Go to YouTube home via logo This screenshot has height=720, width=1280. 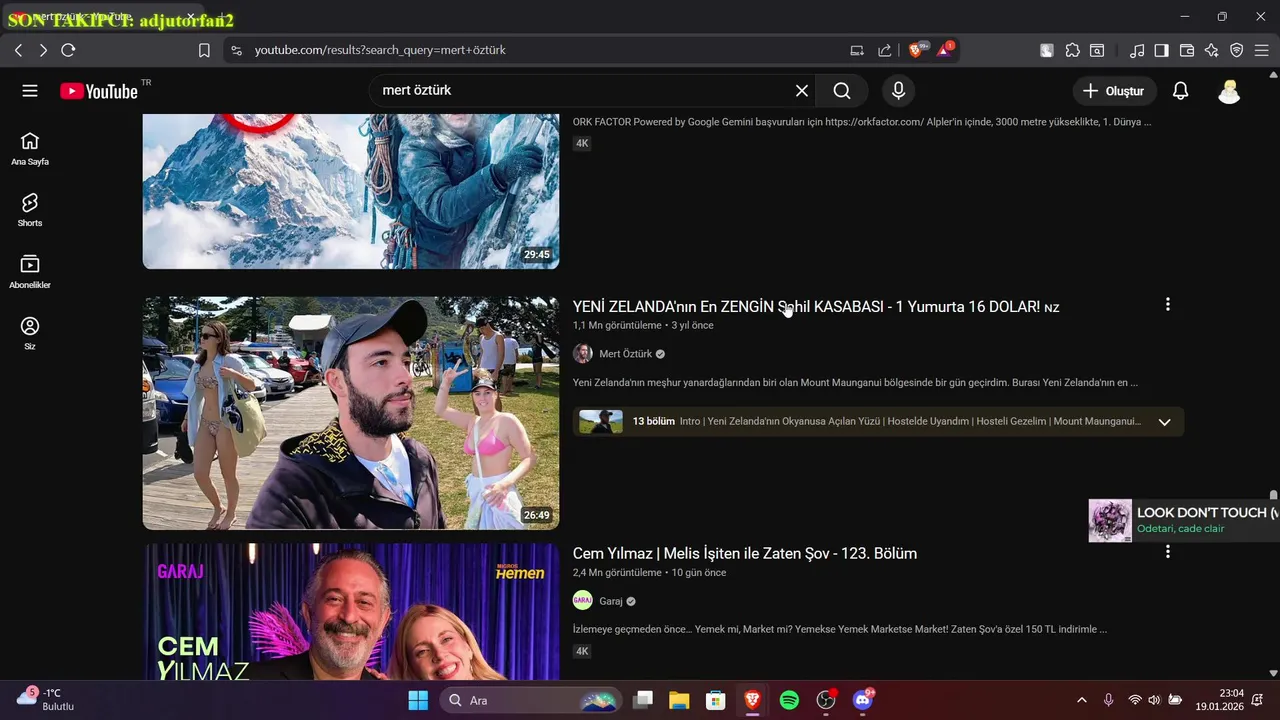99,91
